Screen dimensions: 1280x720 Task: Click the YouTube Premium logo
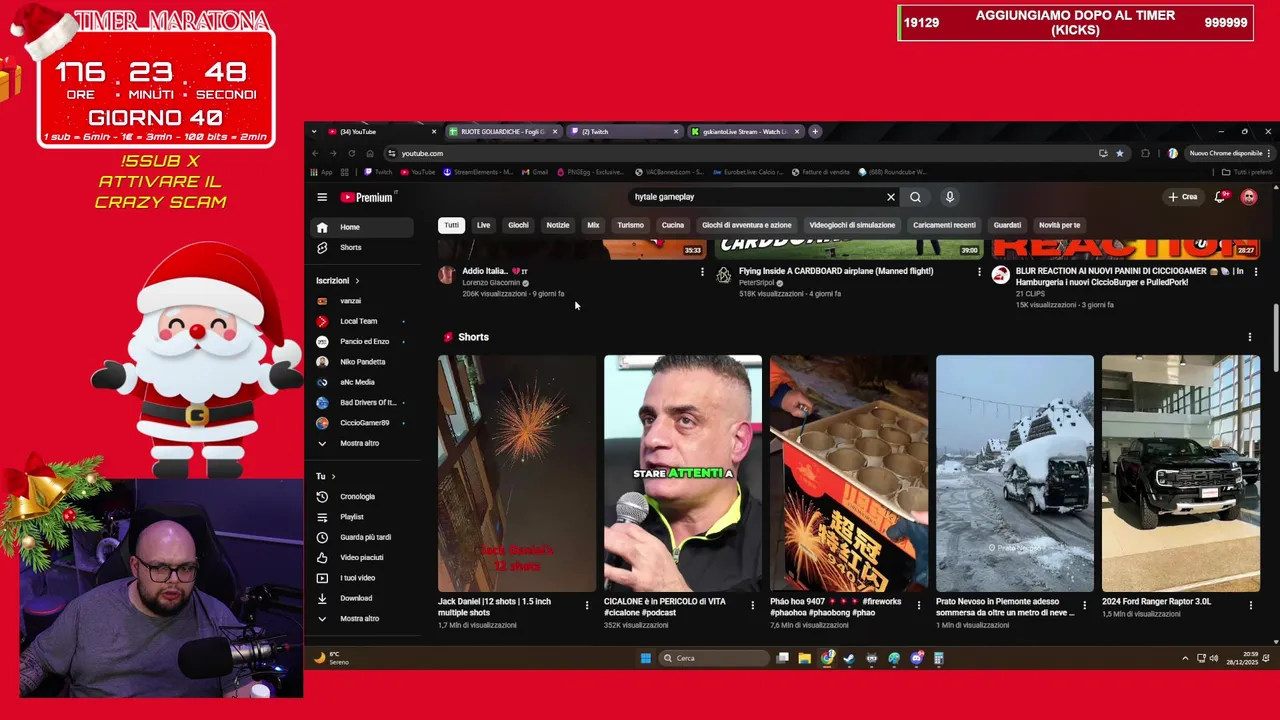368,197
